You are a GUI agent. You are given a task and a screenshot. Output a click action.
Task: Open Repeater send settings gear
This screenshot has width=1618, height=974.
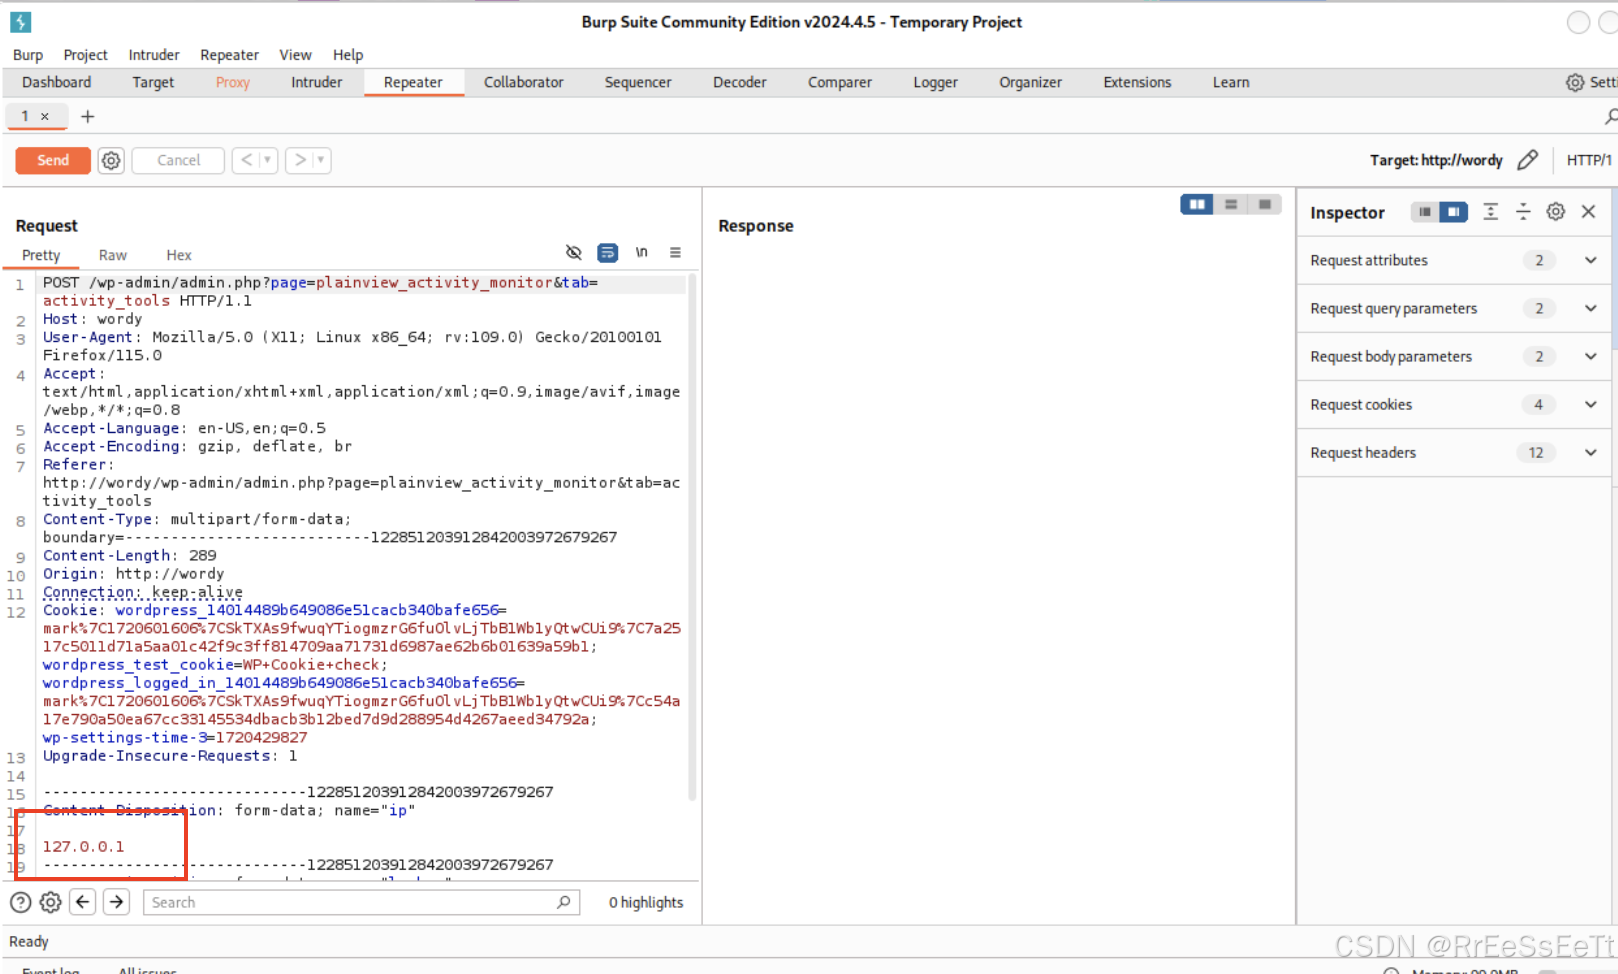pyautogui.click(x=111, y=160)
